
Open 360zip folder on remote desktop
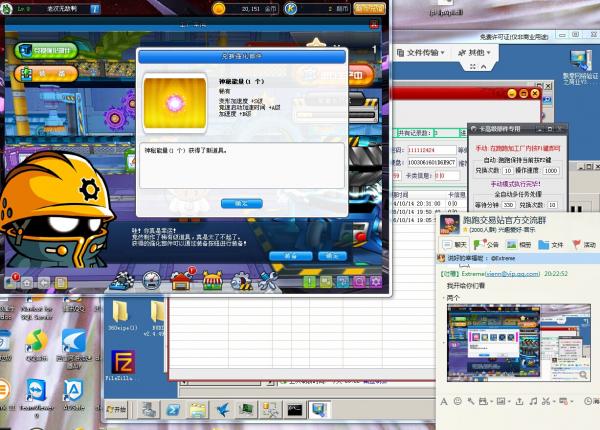click(x=121, y=316)
